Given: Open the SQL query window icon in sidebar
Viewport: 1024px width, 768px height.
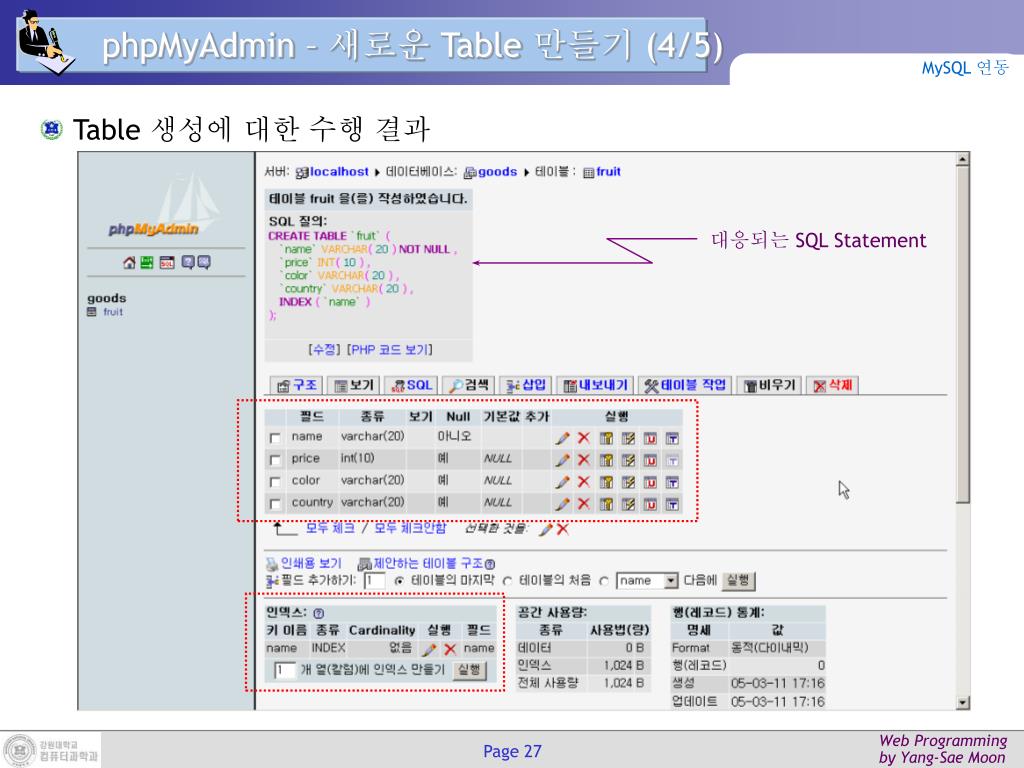Looking at the screenshot, I should pyautogui.click(x=167, y=263).
